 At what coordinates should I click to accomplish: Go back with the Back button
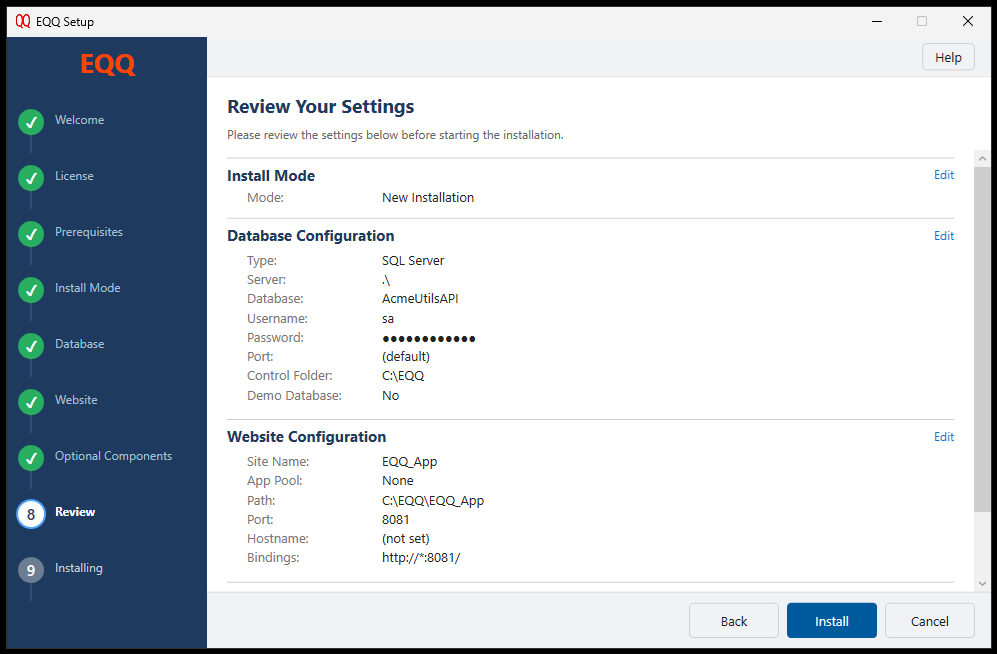click(734, 621)
